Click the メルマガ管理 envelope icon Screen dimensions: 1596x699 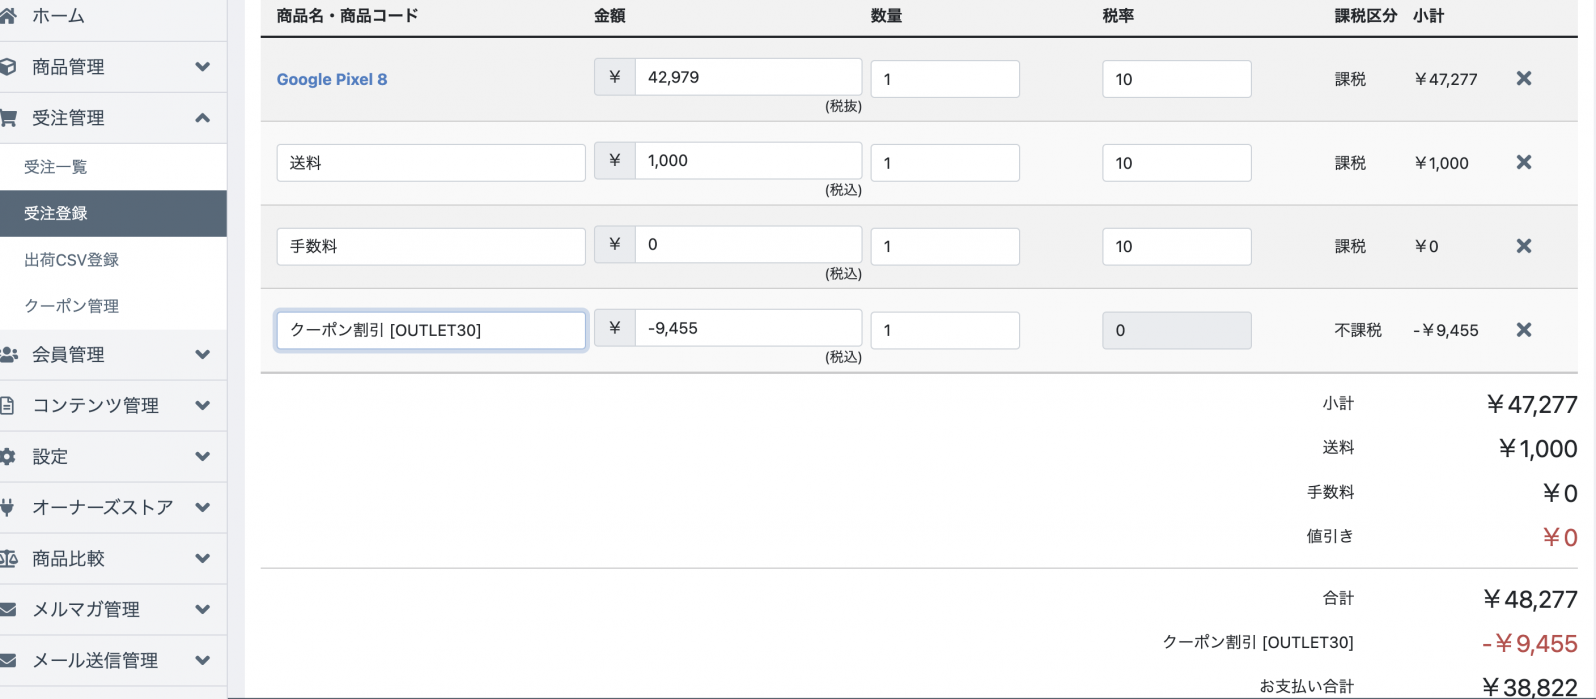(8, 609)
